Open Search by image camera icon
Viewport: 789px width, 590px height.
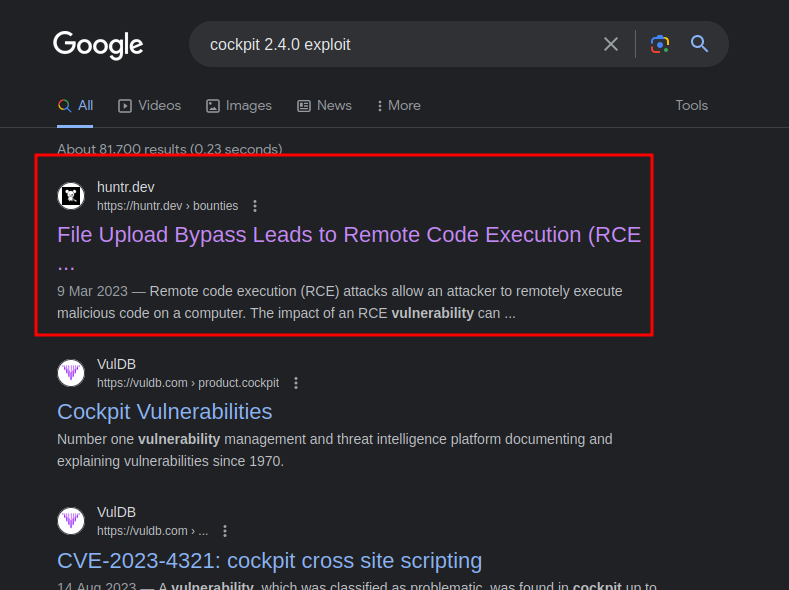[x=660, y=44]
